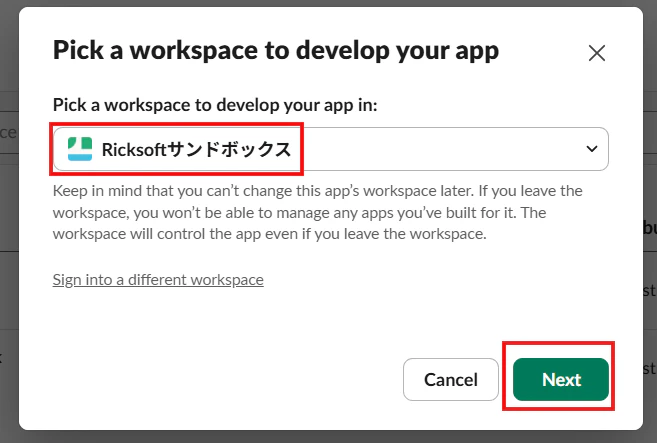
Task: Close the workspace picker dialog
Action: tap(597, 53)
